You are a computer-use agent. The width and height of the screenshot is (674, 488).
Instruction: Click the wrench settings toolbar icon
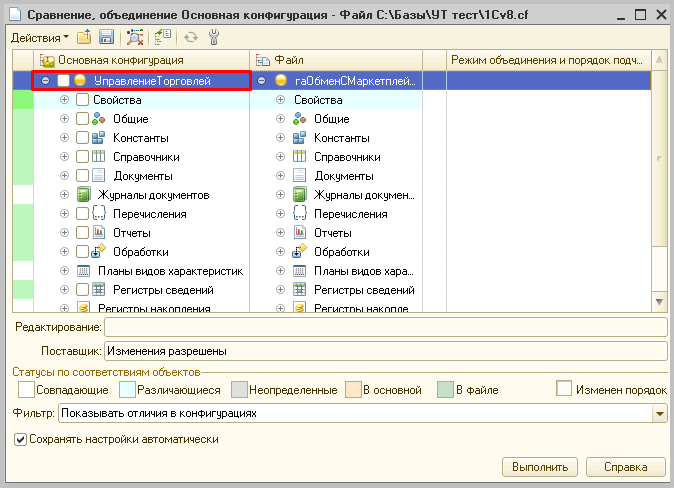[x=214, y=37]
